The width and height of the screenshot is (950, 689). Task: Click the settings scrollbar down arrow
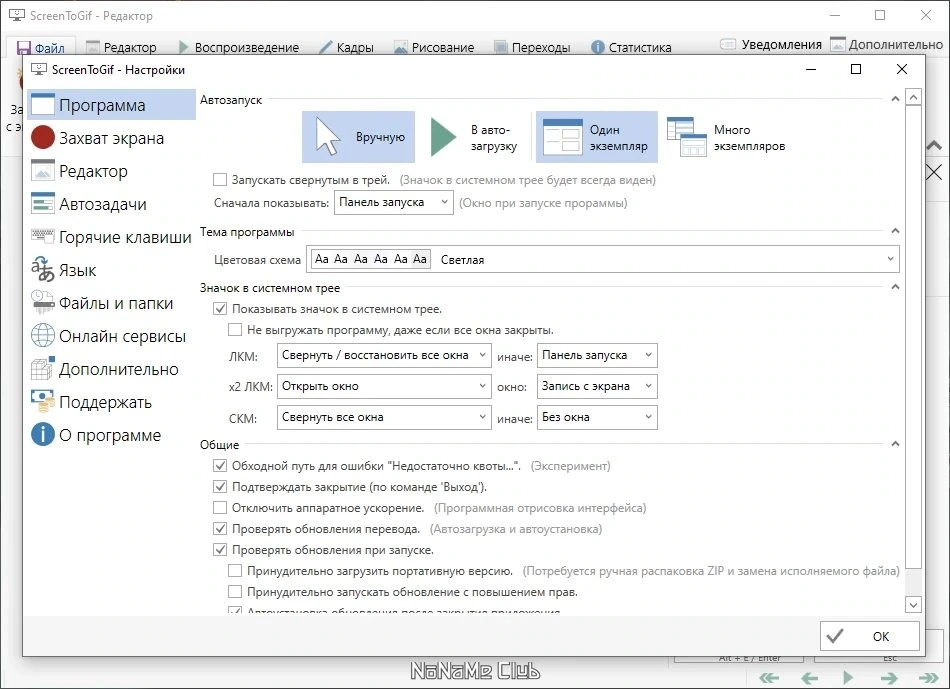pyautogui.click(x=914, y=604)
